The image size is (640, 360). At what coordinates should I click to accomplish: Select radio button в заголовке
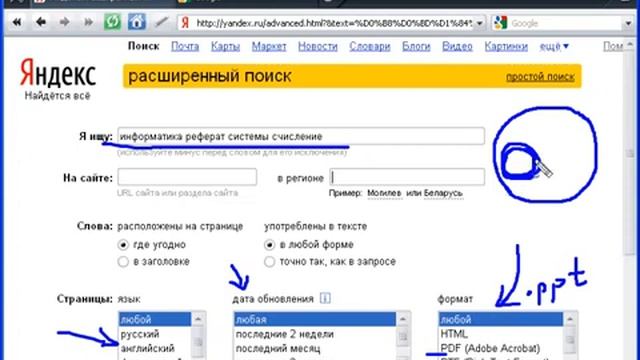[123, 262]
